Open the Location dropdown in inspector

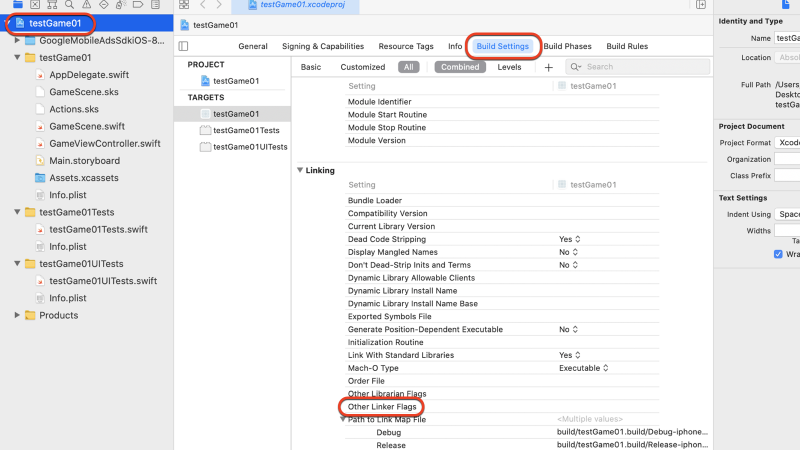[x=787, y=58]
